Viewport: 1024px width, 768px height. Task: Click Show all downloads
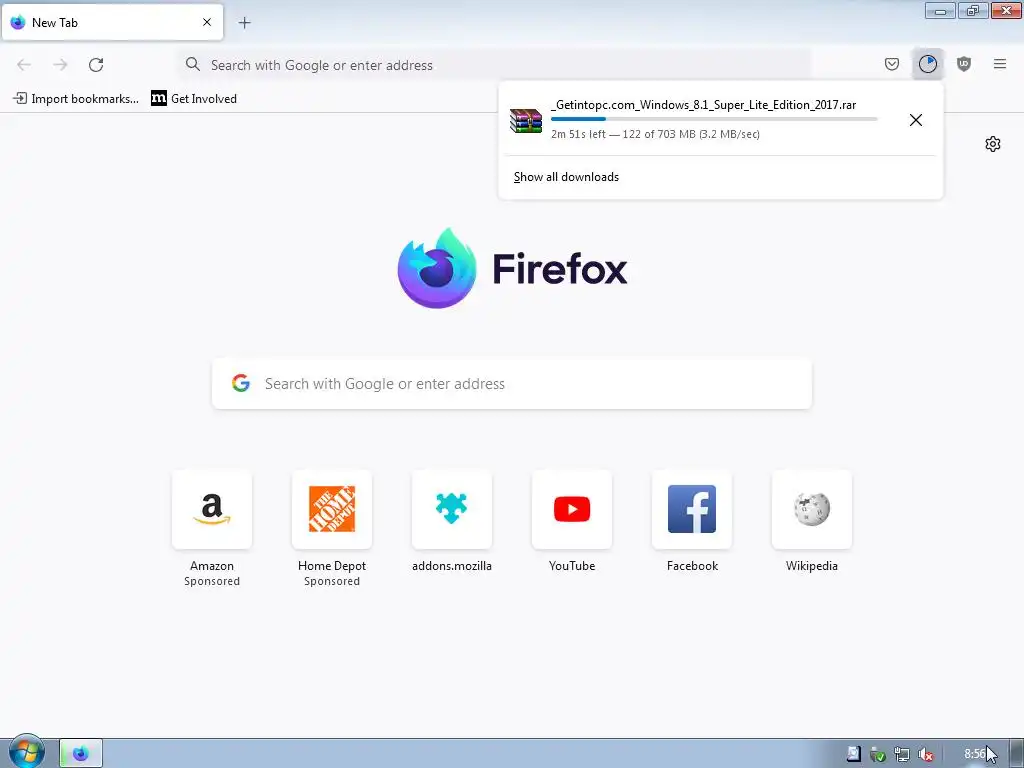566,177
